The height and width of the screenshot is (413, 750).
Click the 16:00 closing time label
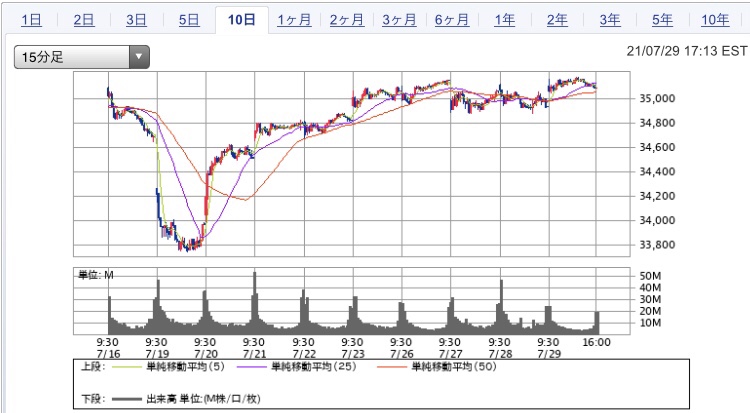(x=596, y=343)
